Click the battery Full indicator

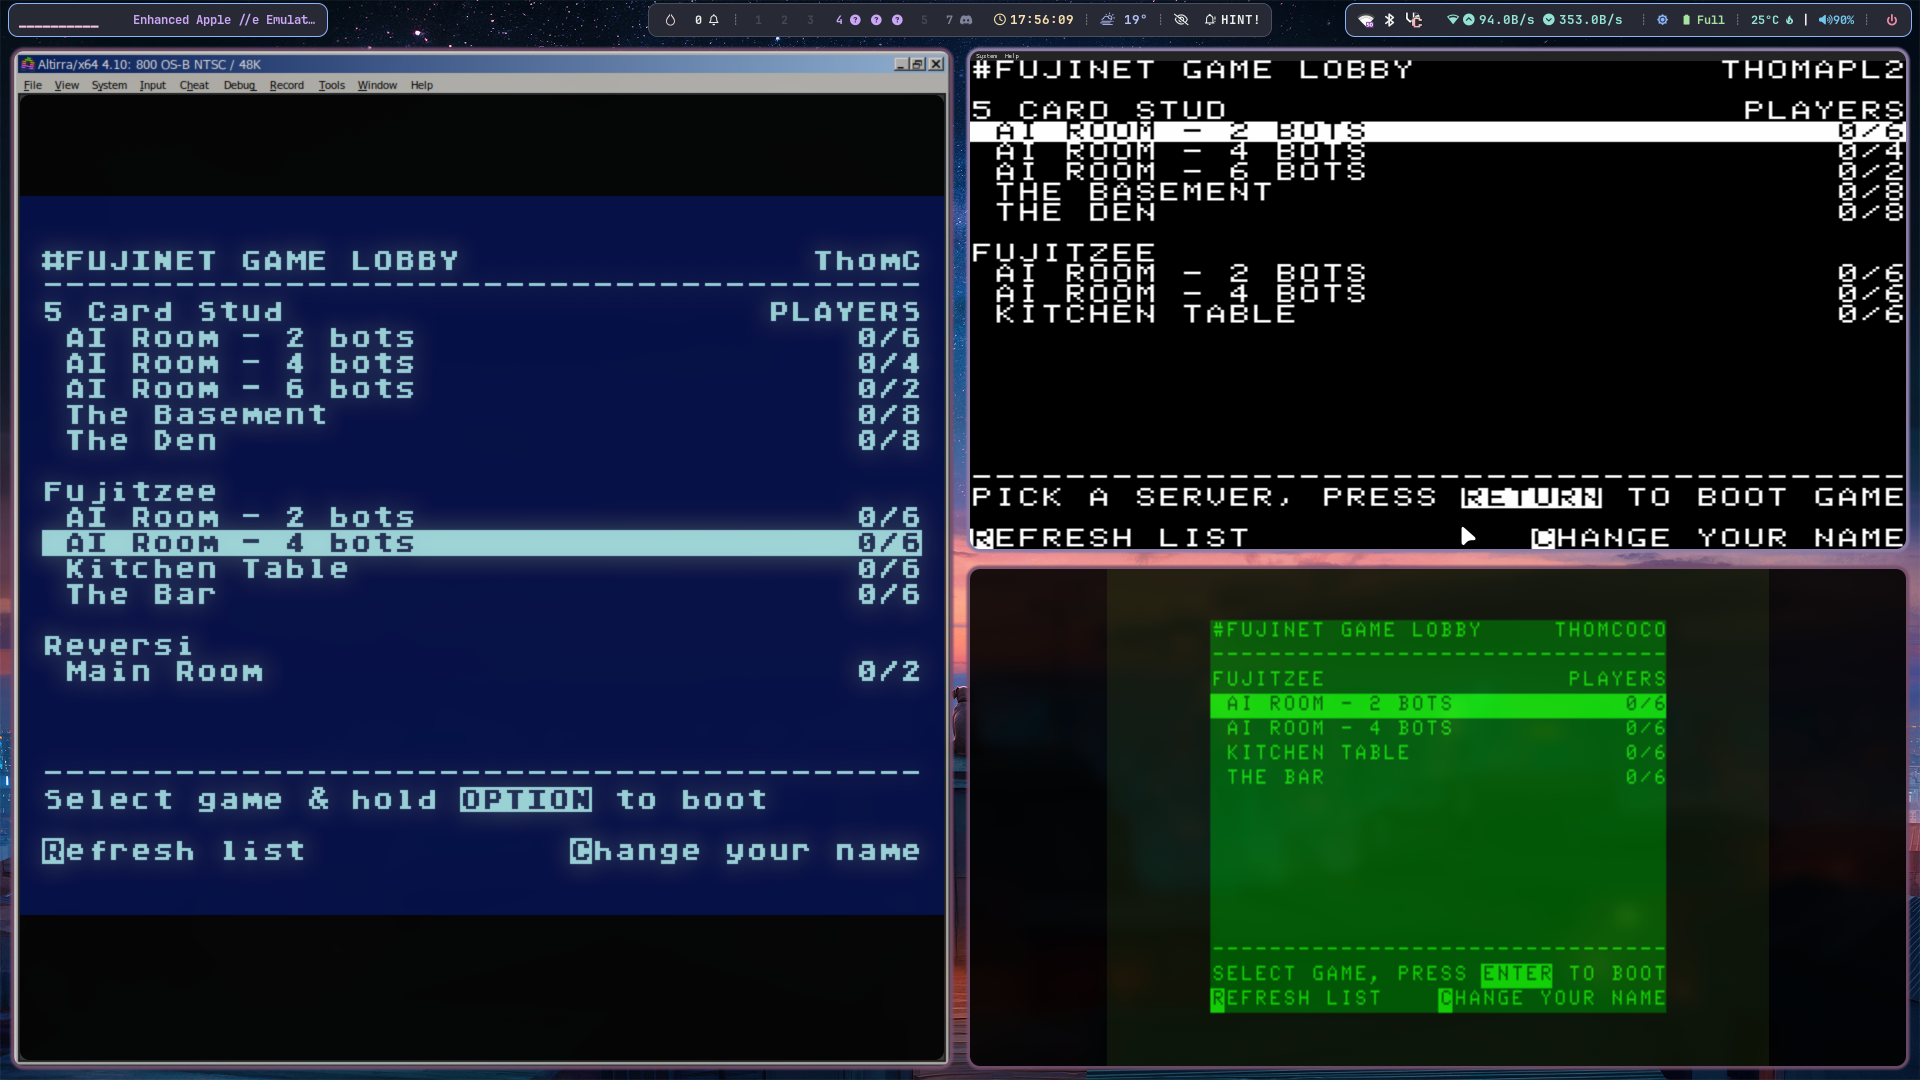pos(1704,20)
